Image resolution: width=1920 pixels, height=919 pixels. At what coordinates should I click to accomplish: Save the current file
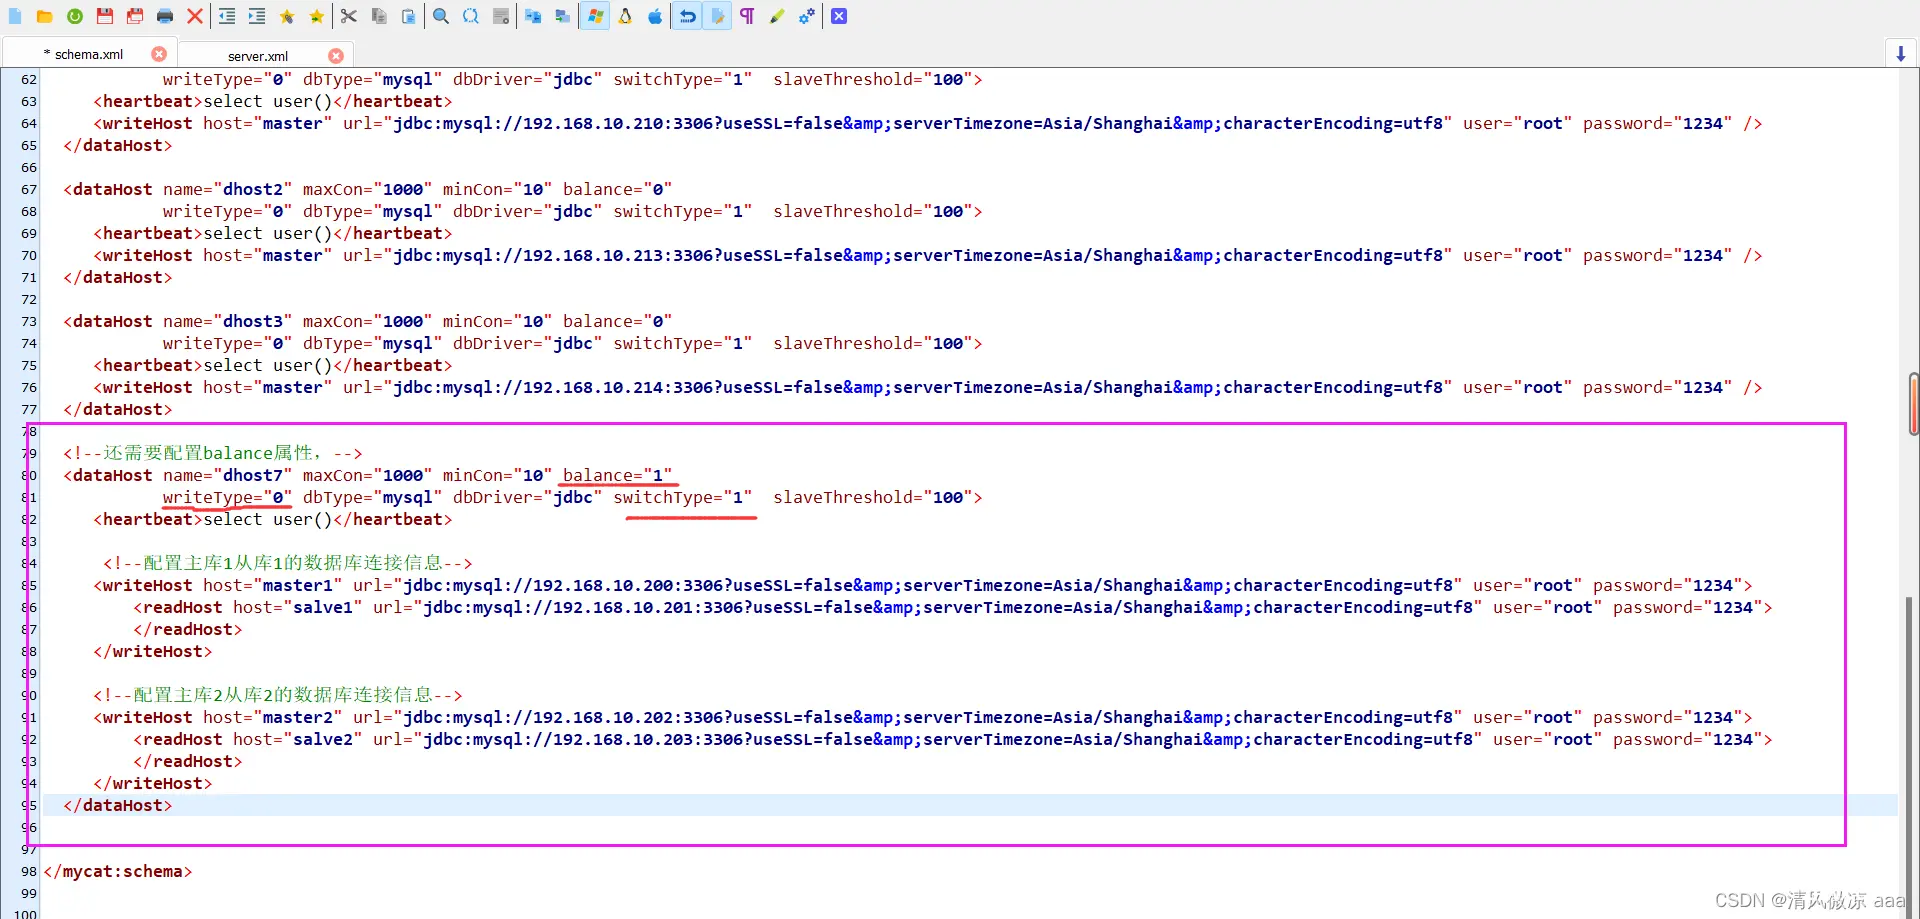click(105, 16)
